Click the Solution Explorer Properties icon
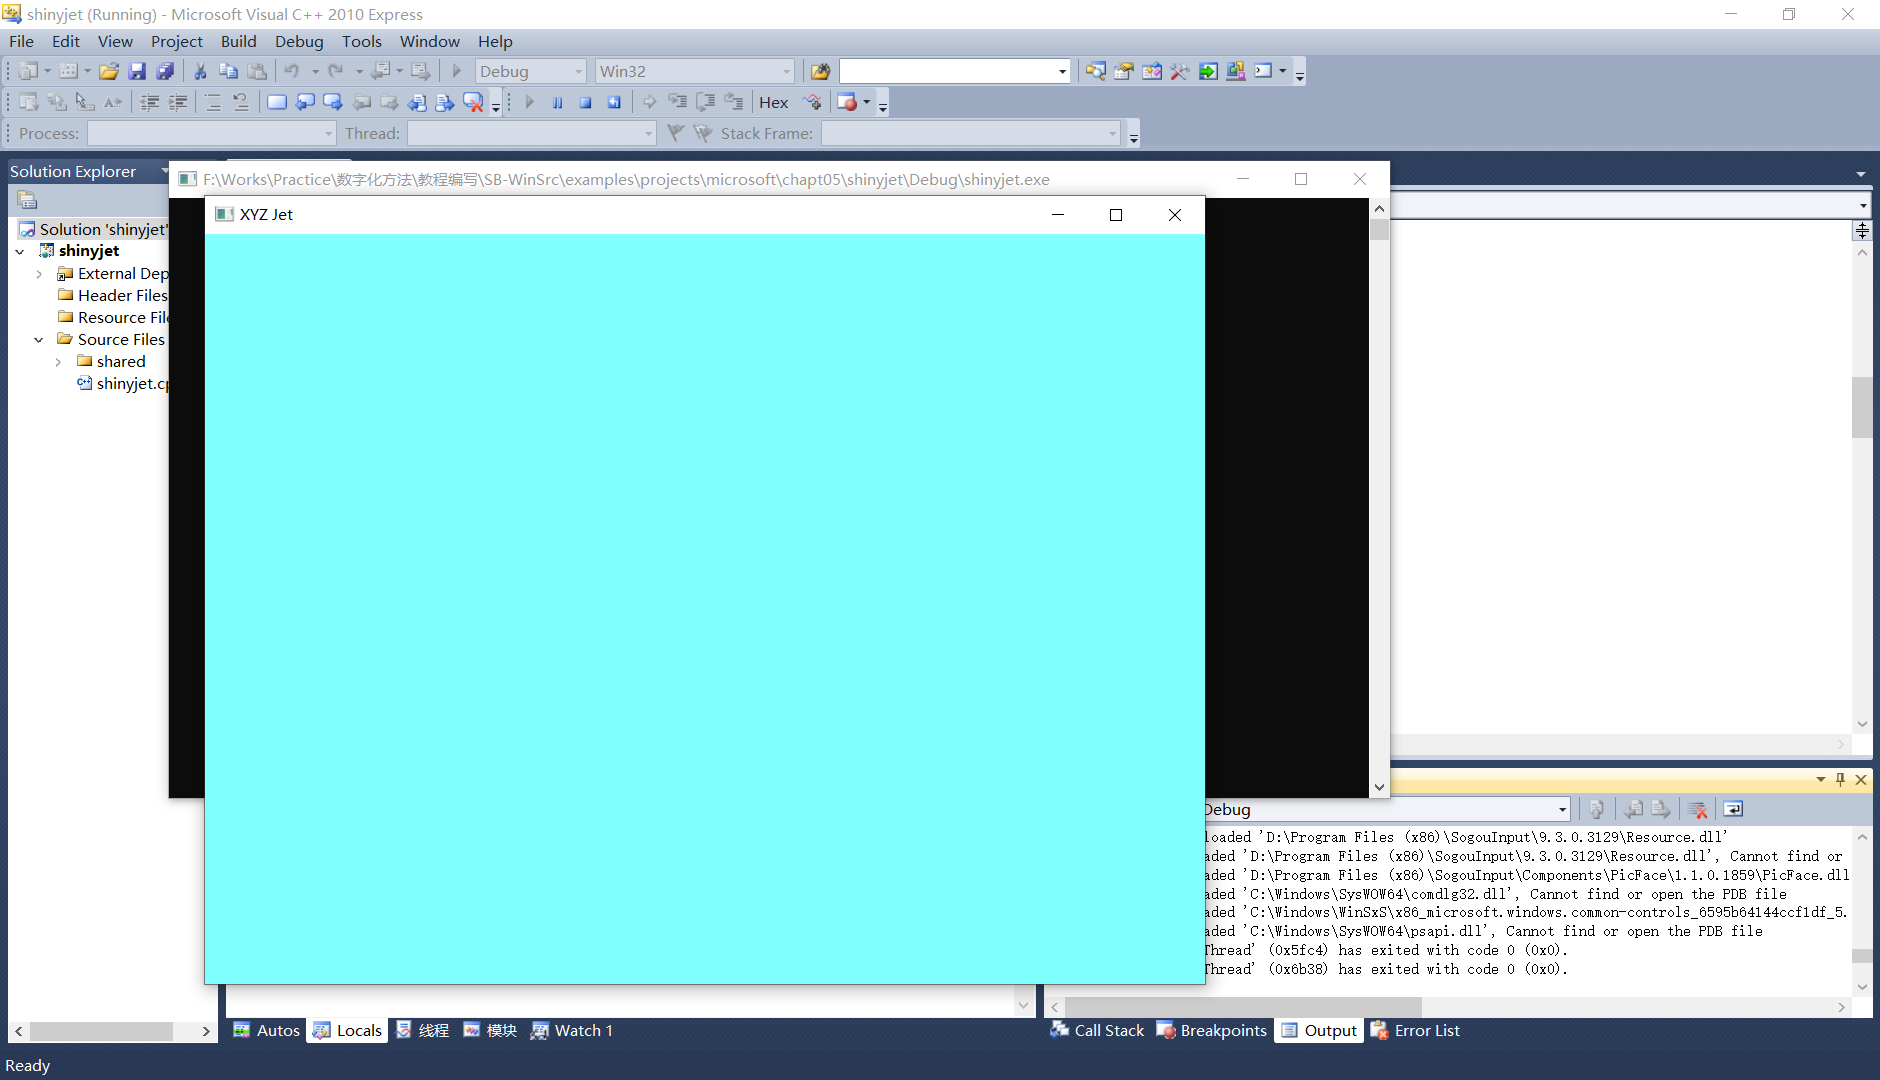 click(27, 200)
